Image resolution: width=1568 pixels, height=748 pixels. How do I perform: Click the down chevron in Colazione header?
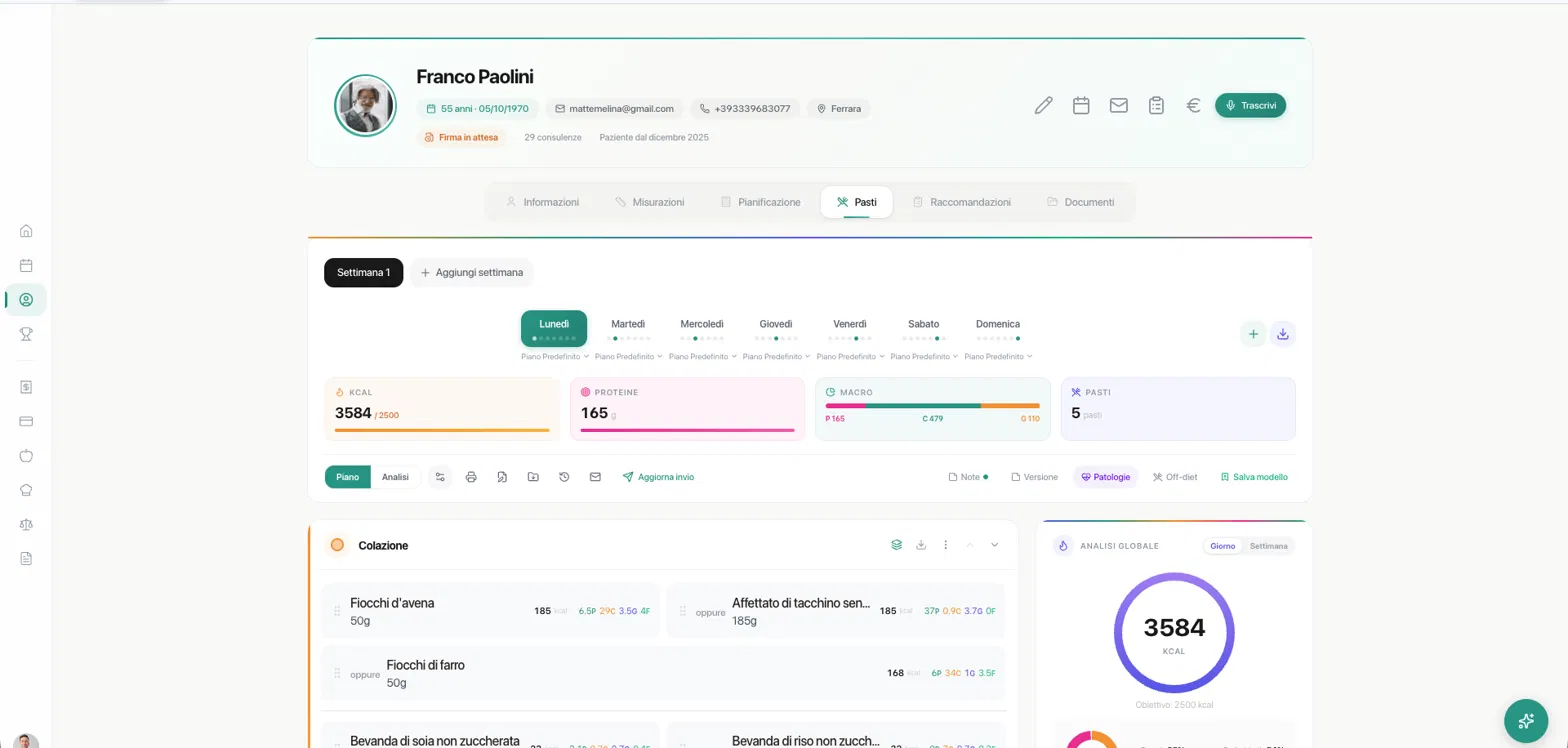click(x=994, y=545)
